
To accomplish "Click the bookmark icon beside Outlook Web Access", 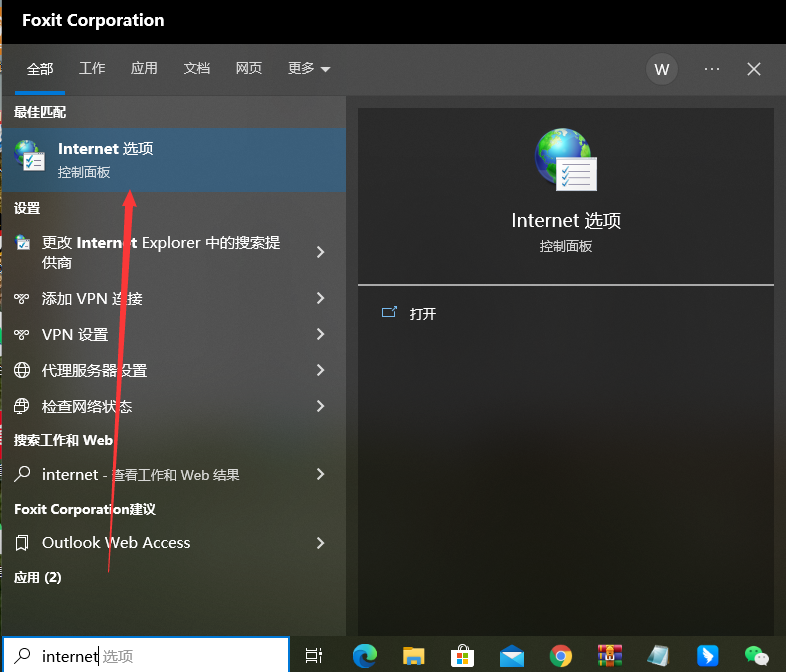I will click(22, 543).
